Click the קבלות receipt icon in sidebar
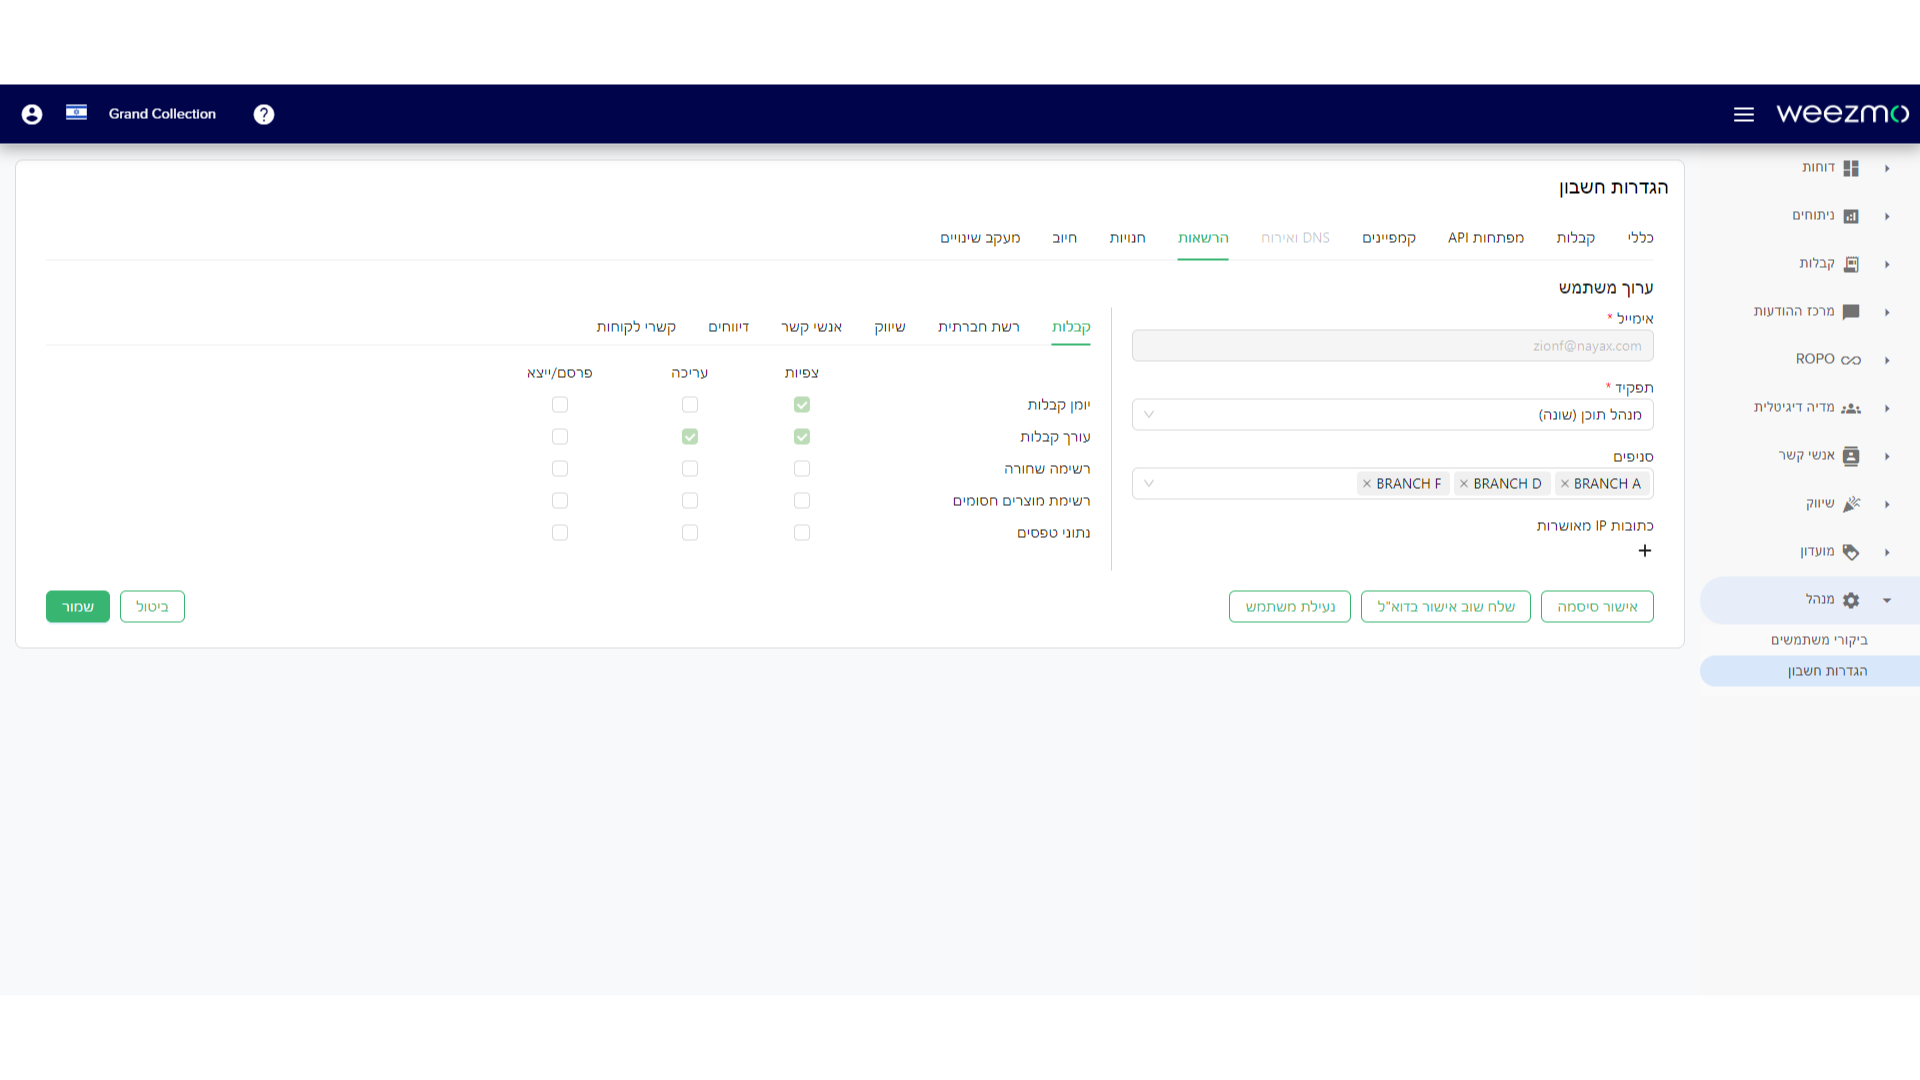The image size is (1920, 1080). [x=1851, y=264]
